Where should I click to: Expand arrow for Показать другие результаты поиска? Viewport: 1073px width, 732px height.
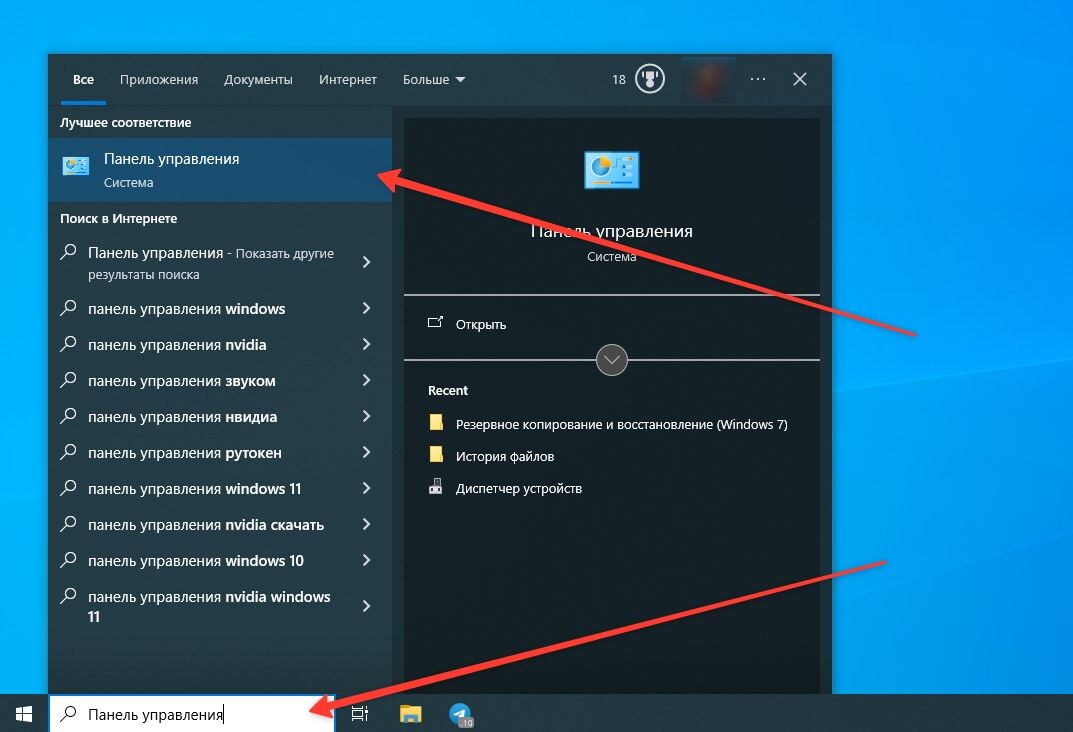click(366, 262)
